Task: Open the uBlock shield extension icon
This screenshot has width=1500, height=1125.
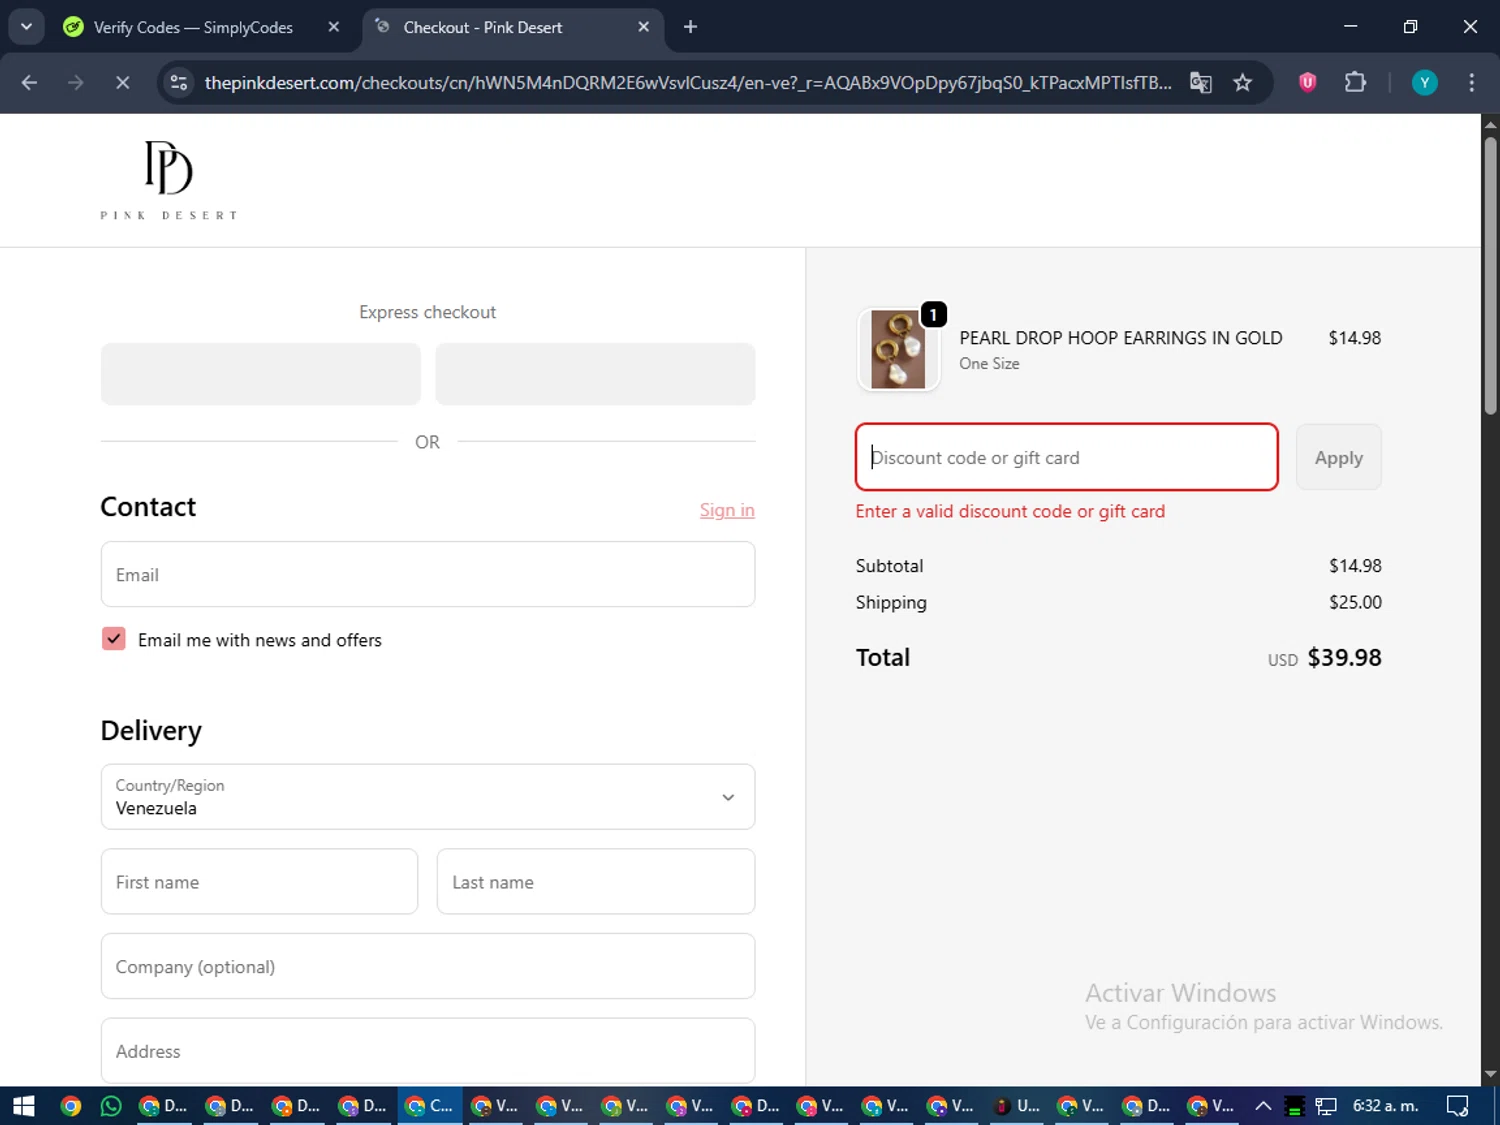Action: click(x=1307, y=83)
